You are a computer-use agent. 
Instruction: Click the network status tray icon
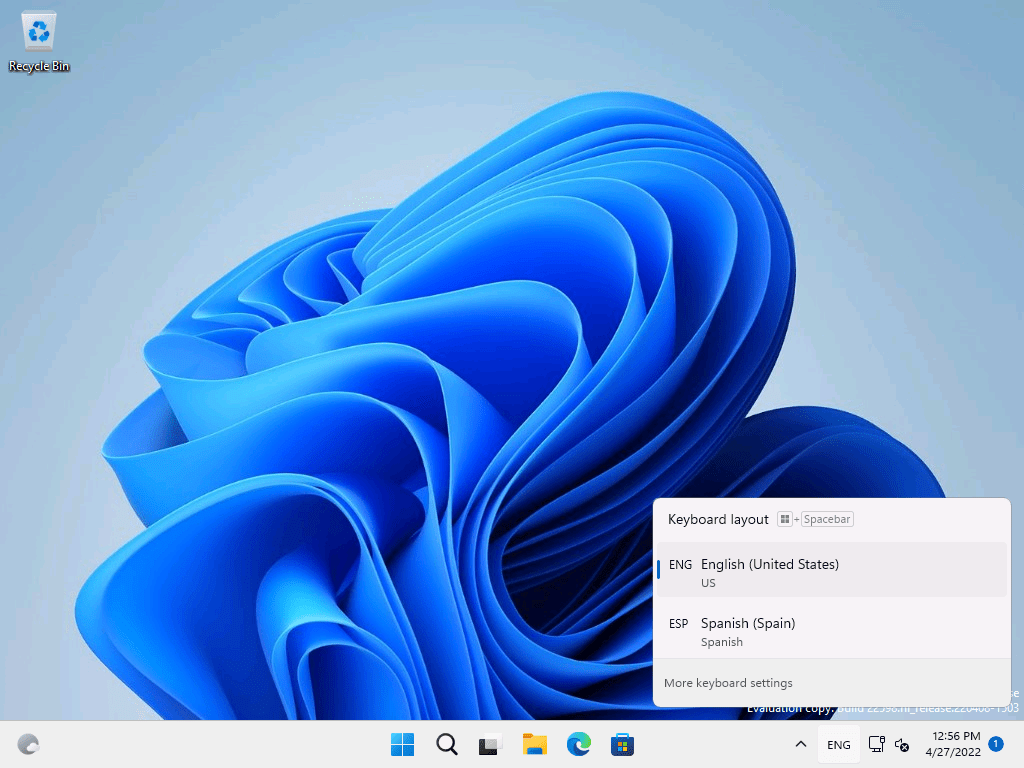click(x=876, y=745)
